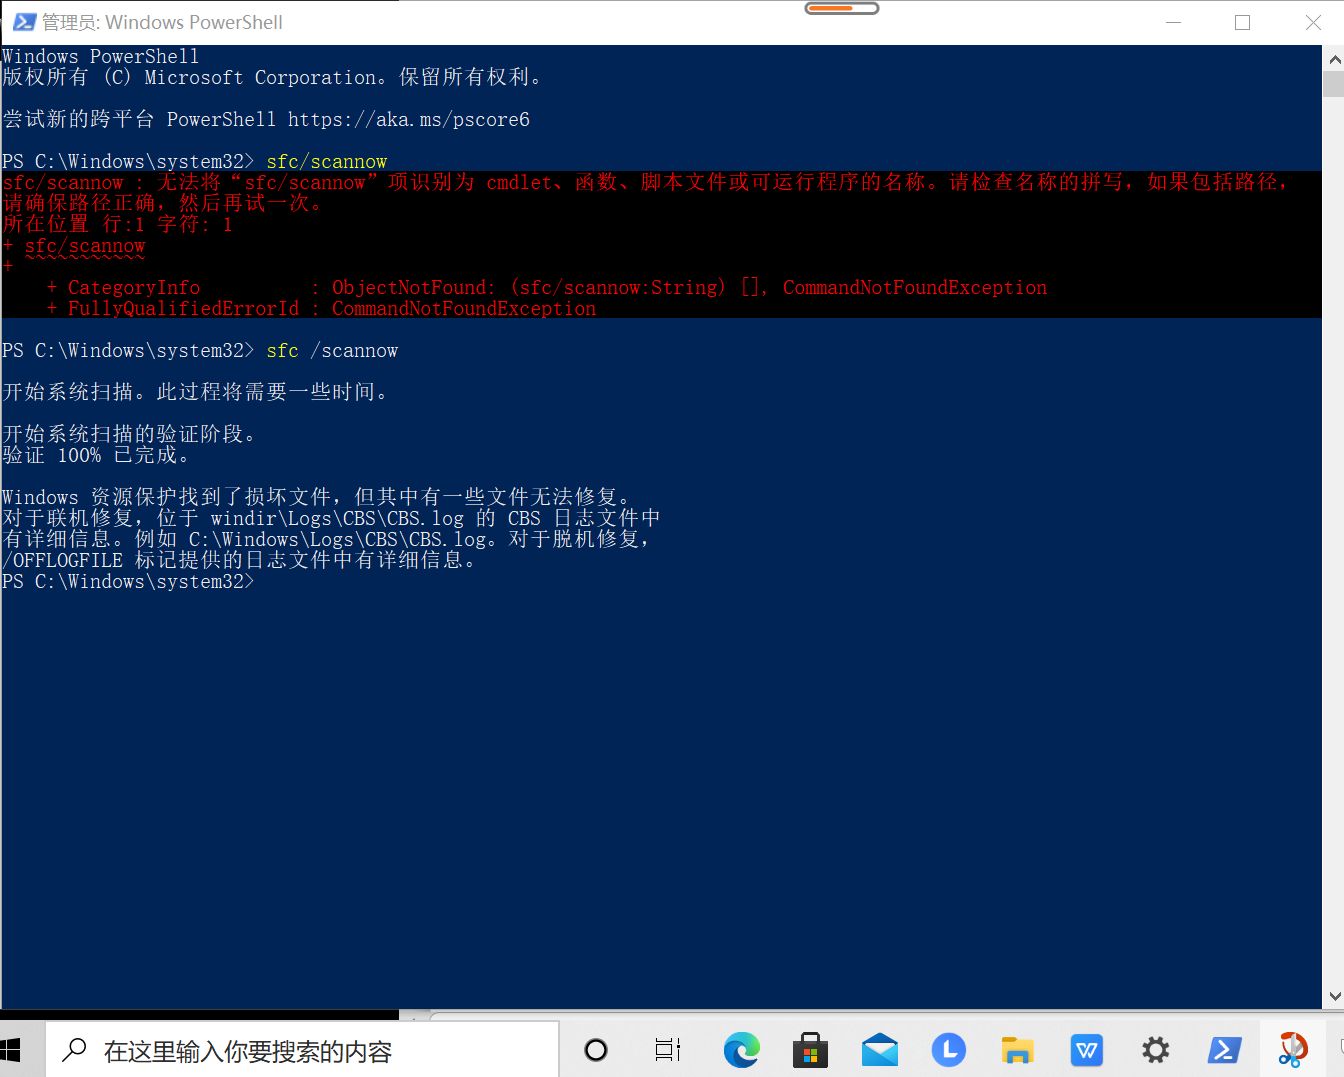Click the 'Windows 资源保护找到了损坏文件' line

[x=317, y=497]
